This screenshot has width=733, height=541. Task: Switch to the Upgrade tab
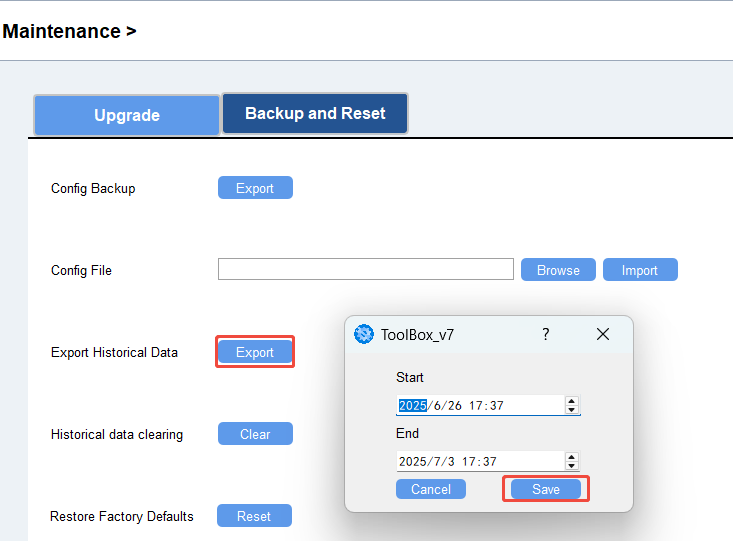[x=127, y=115]
